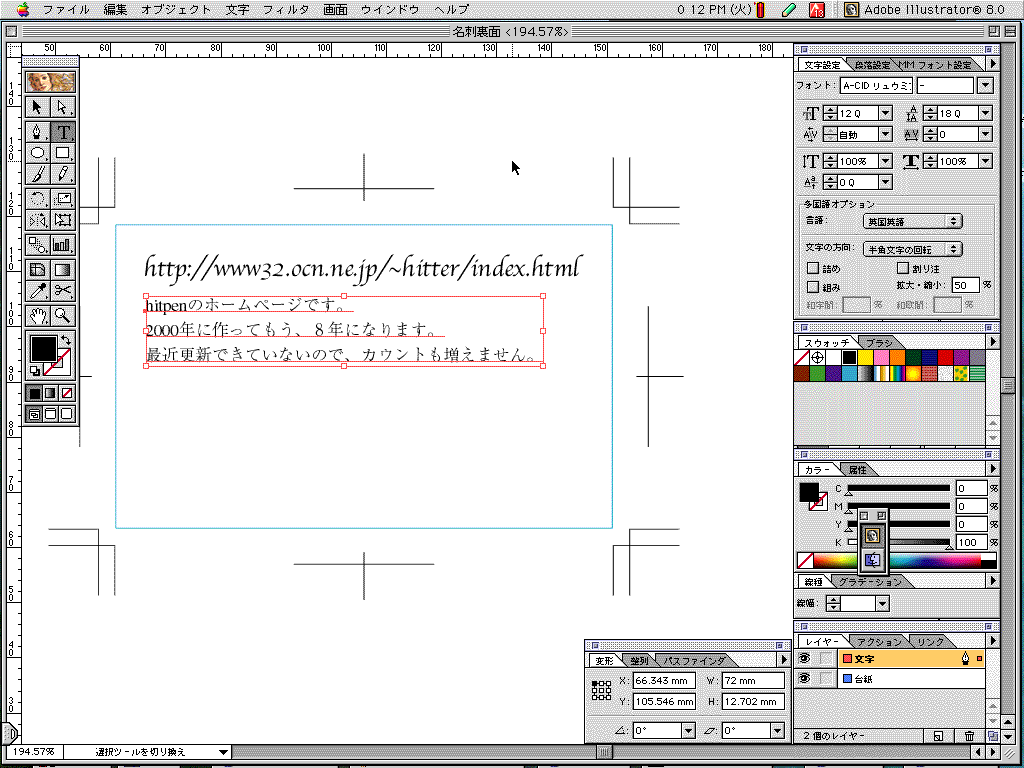Image resolution: width=1024 pixels, height=768 pixels.
Task: Open the rotation angle dropdown in Transform panel
Action: tap(688, 731)
